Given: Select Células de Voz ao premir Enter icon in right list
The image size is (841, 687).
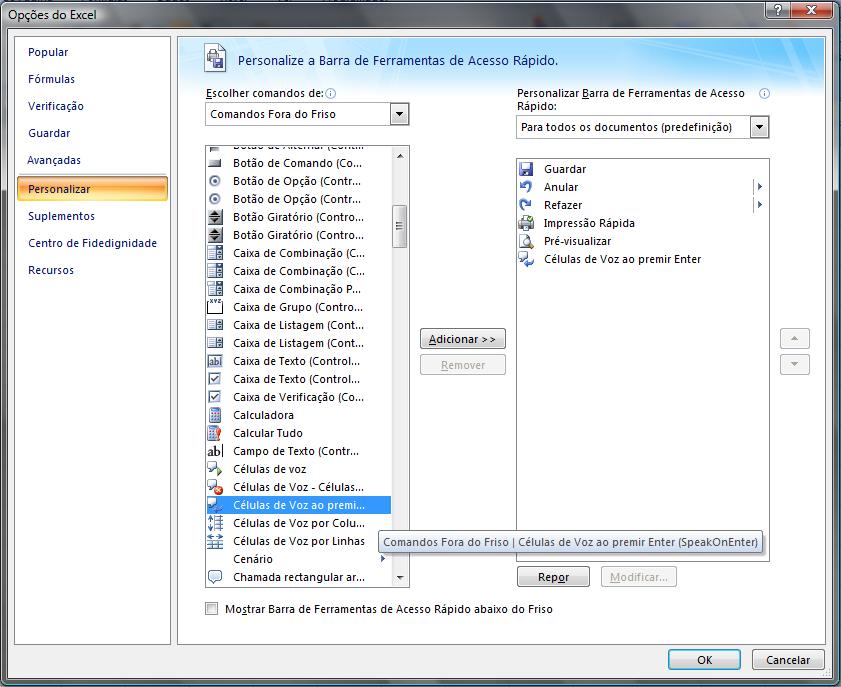Looking at the screenshot, I should pyautogui.click(x=526, y=259).
